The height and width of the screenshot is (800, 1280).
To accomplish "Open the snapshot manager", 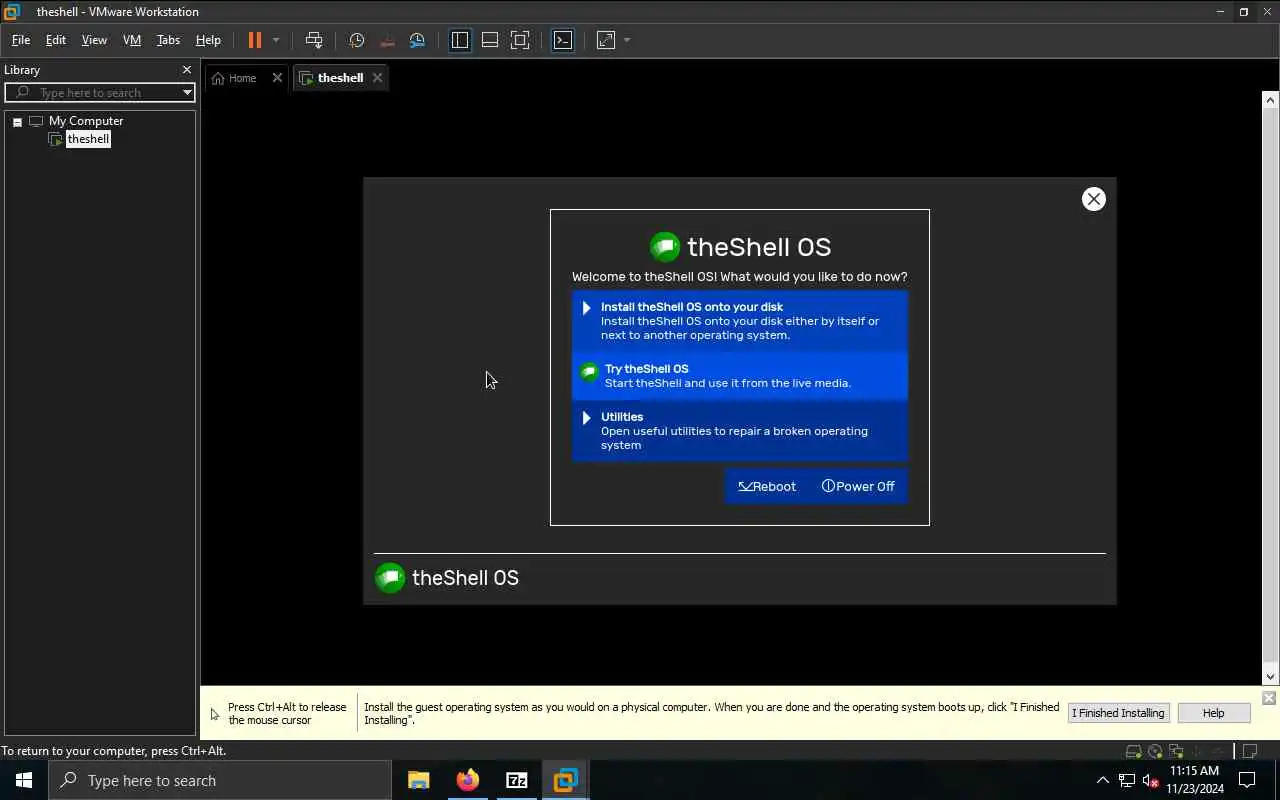I will click(x=417, y=40).
